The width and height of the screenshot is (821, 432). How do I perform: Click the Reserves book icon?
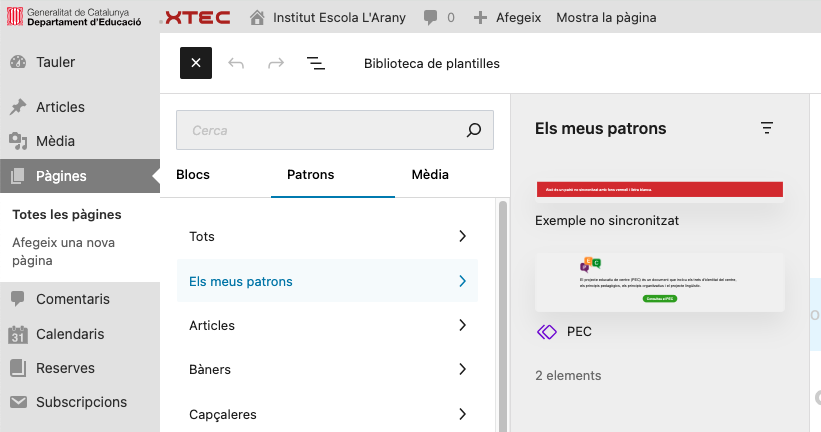tap(18, 368)
